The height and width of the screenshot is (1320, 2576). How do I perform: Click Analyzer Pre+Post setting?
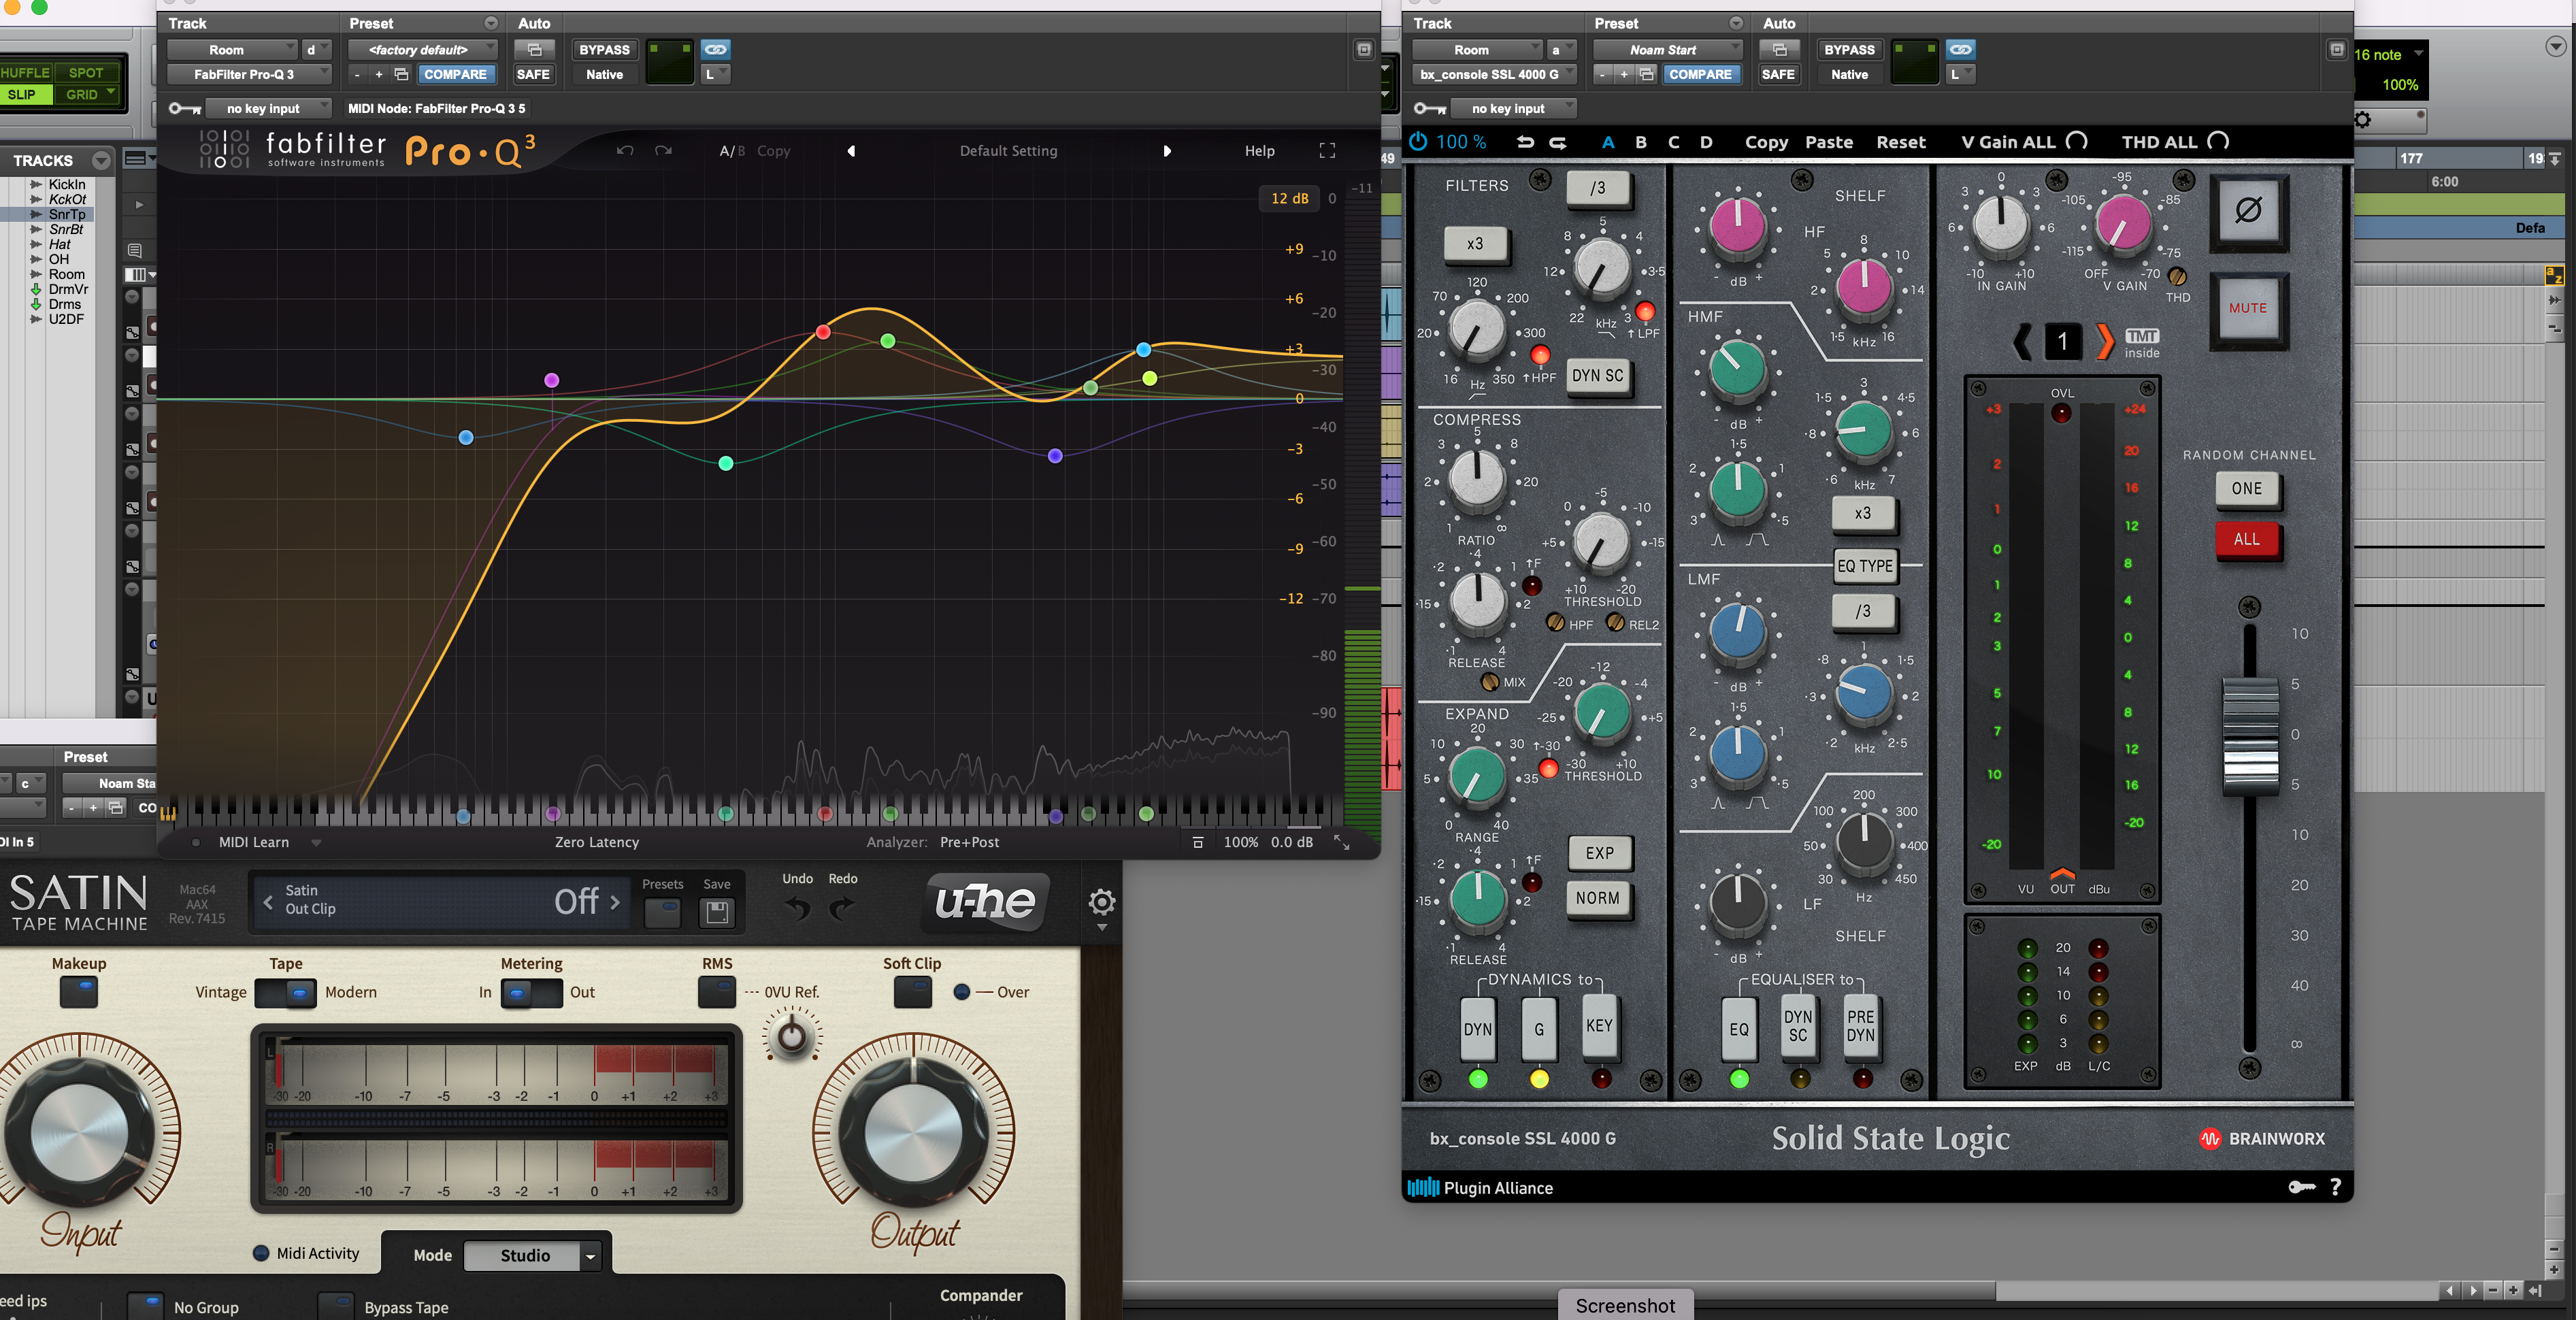[969, 843]
